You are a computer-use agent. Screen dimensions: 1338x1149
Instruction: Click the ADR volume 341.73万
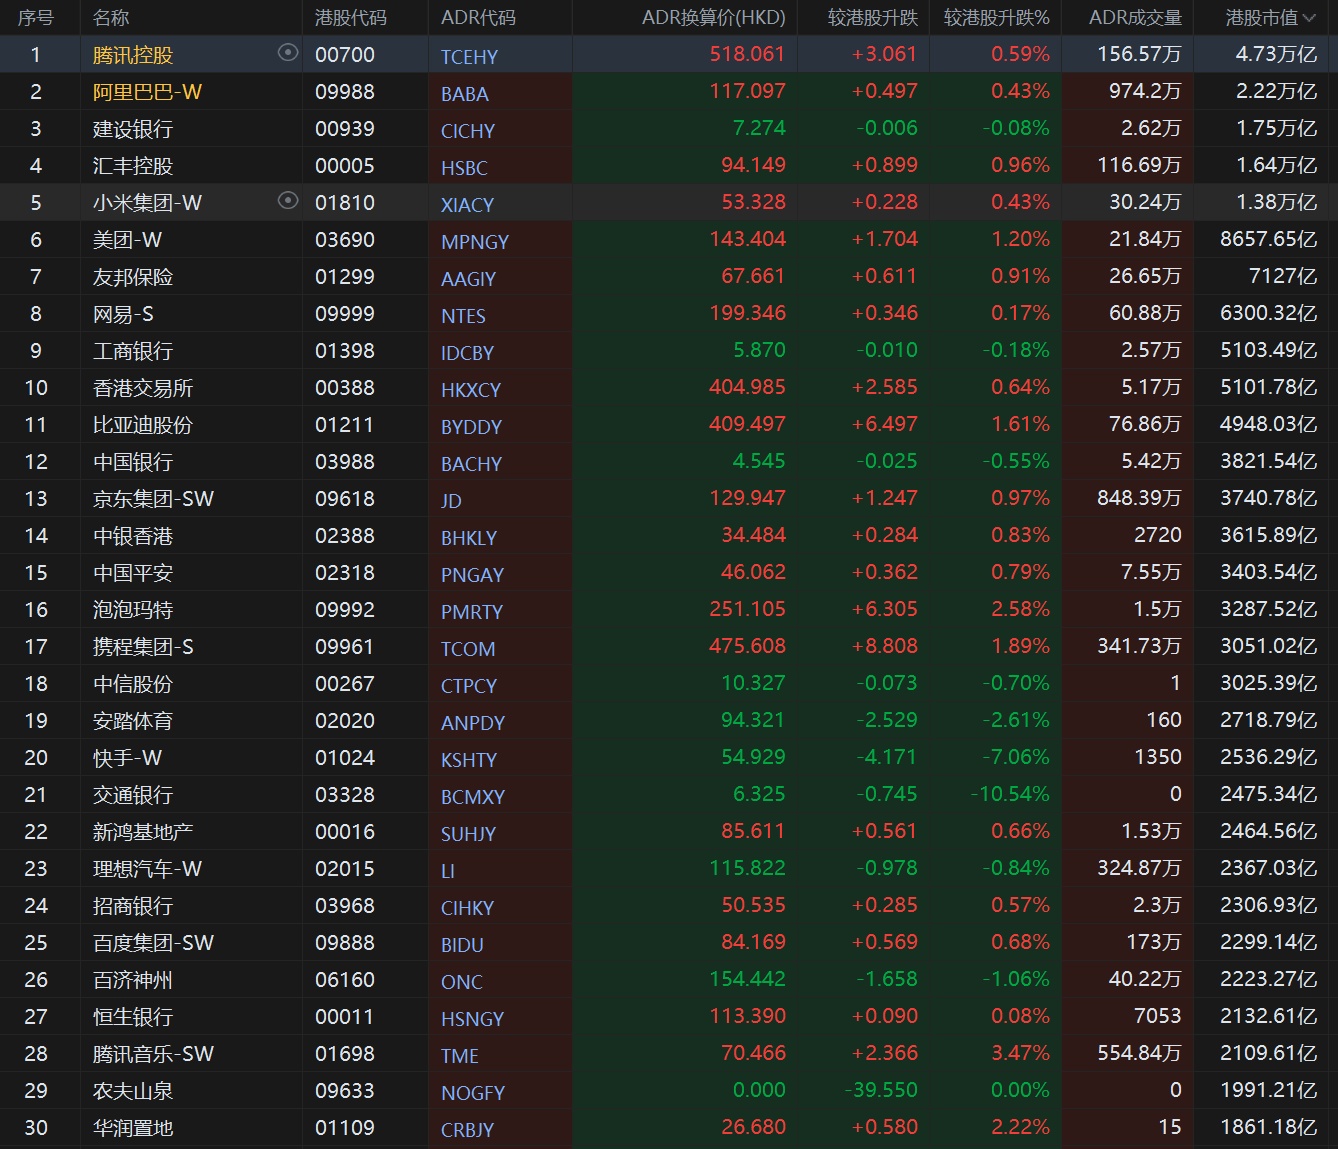pos(1139,646)
